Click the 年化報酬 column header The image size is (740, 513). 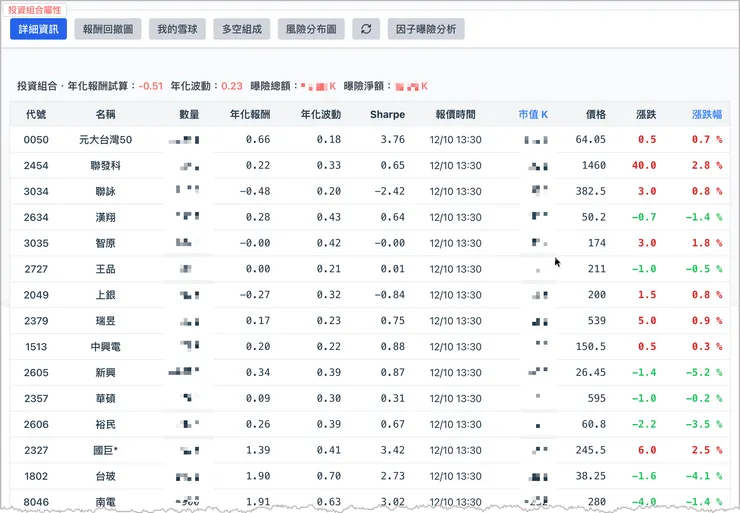[250, 114]
